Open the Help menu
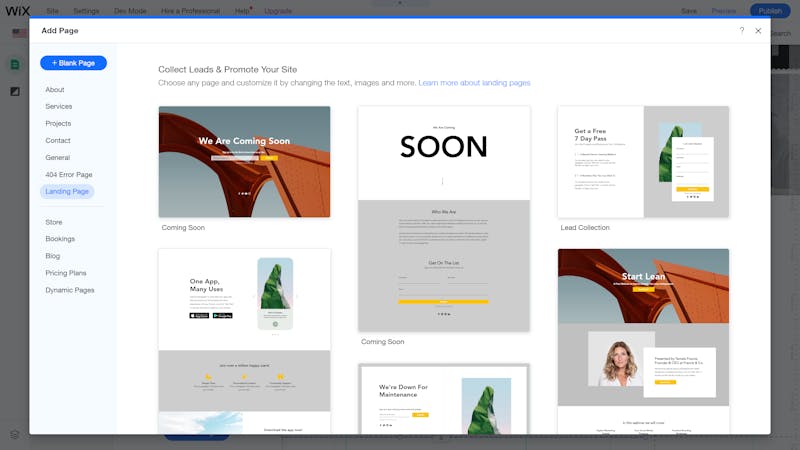Screen dimensions: 800x450 (x=242, y=11)
